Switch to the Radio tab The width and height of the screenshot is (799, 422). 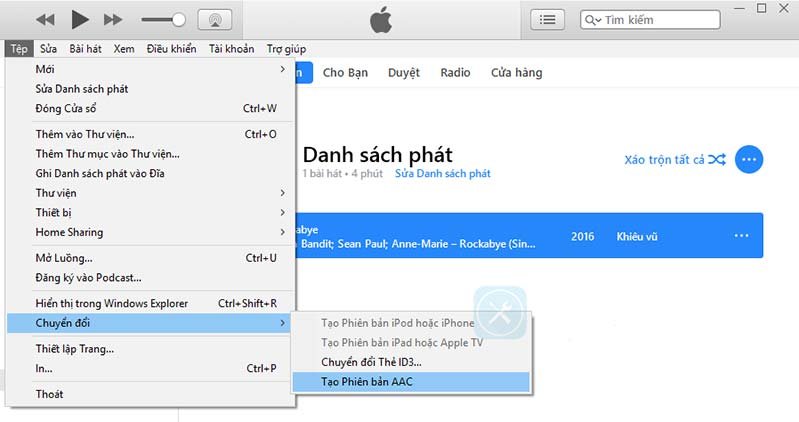(455, 73)
